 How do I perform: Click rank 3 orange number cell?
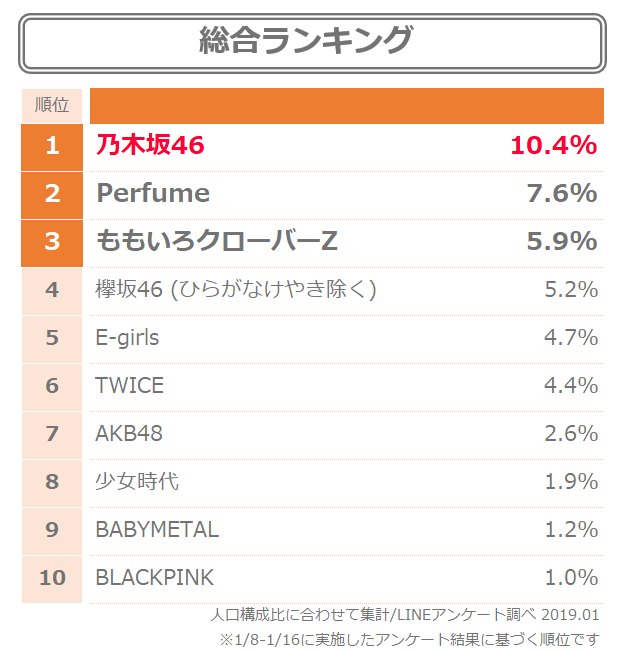[52, 243]
